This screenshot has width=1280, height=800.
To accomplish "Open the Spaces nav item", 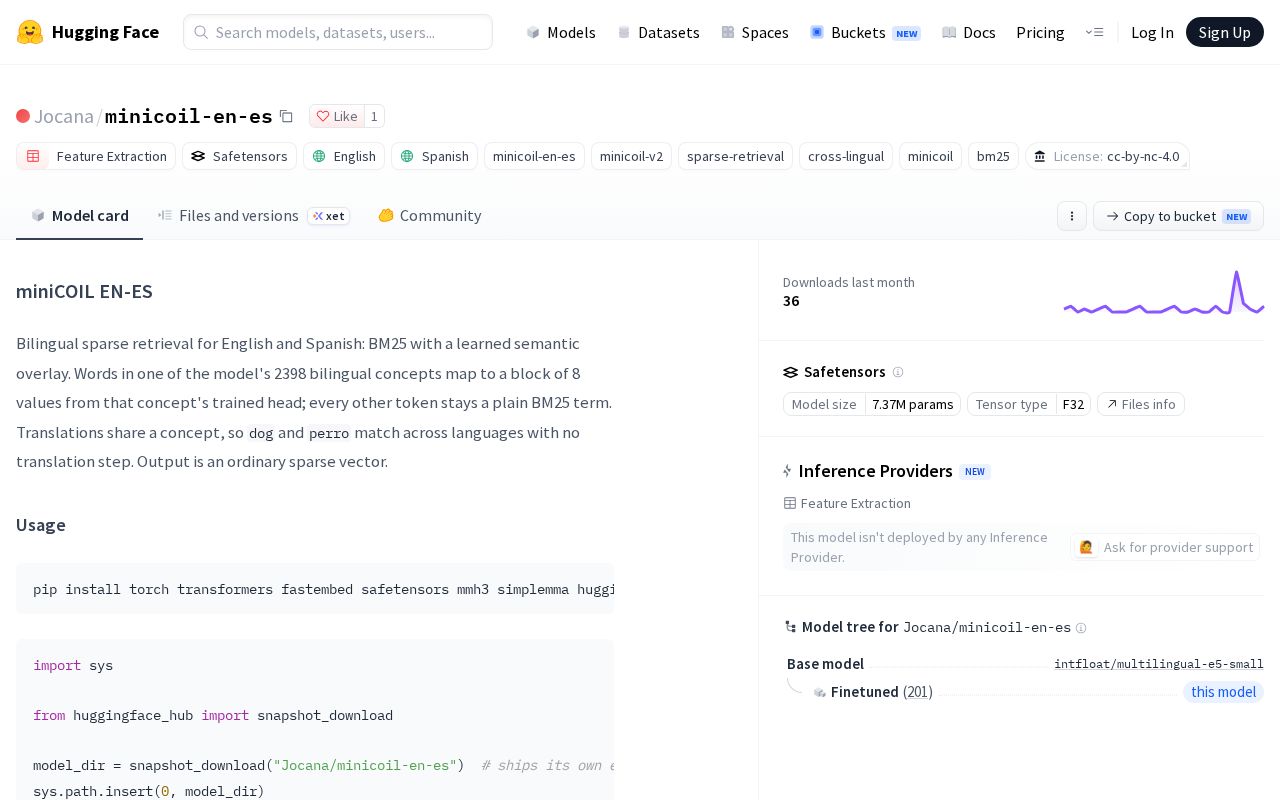I will tap(755, 32).
